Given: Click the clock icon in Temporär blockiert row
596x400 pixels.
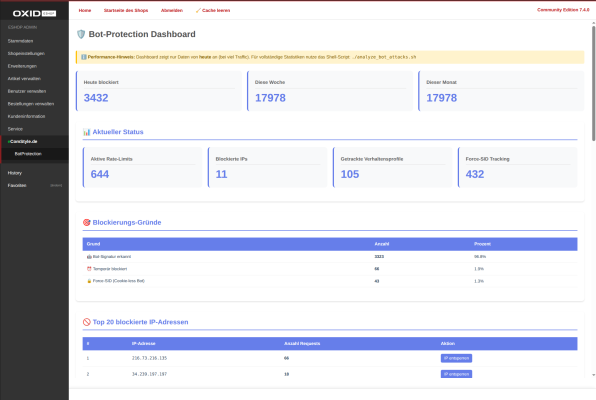Looking at the screenshot, I should coord(89,269).
